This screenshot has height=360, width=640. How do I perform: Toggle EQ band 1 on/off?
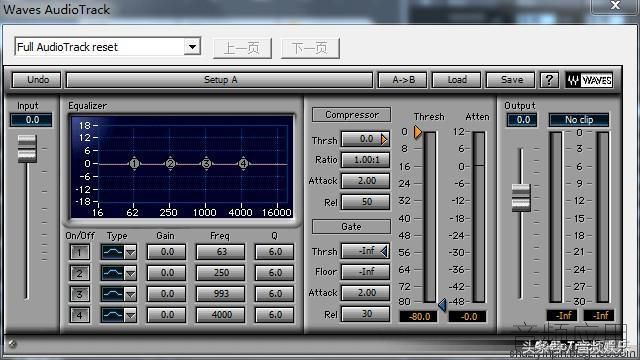[x=80, y=252]
